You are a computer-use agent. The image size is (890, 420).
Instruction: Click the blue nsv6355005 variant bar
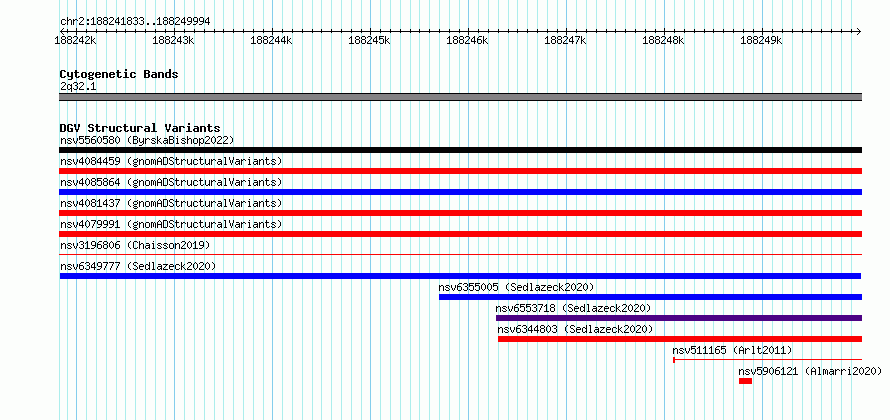point(650,297)
